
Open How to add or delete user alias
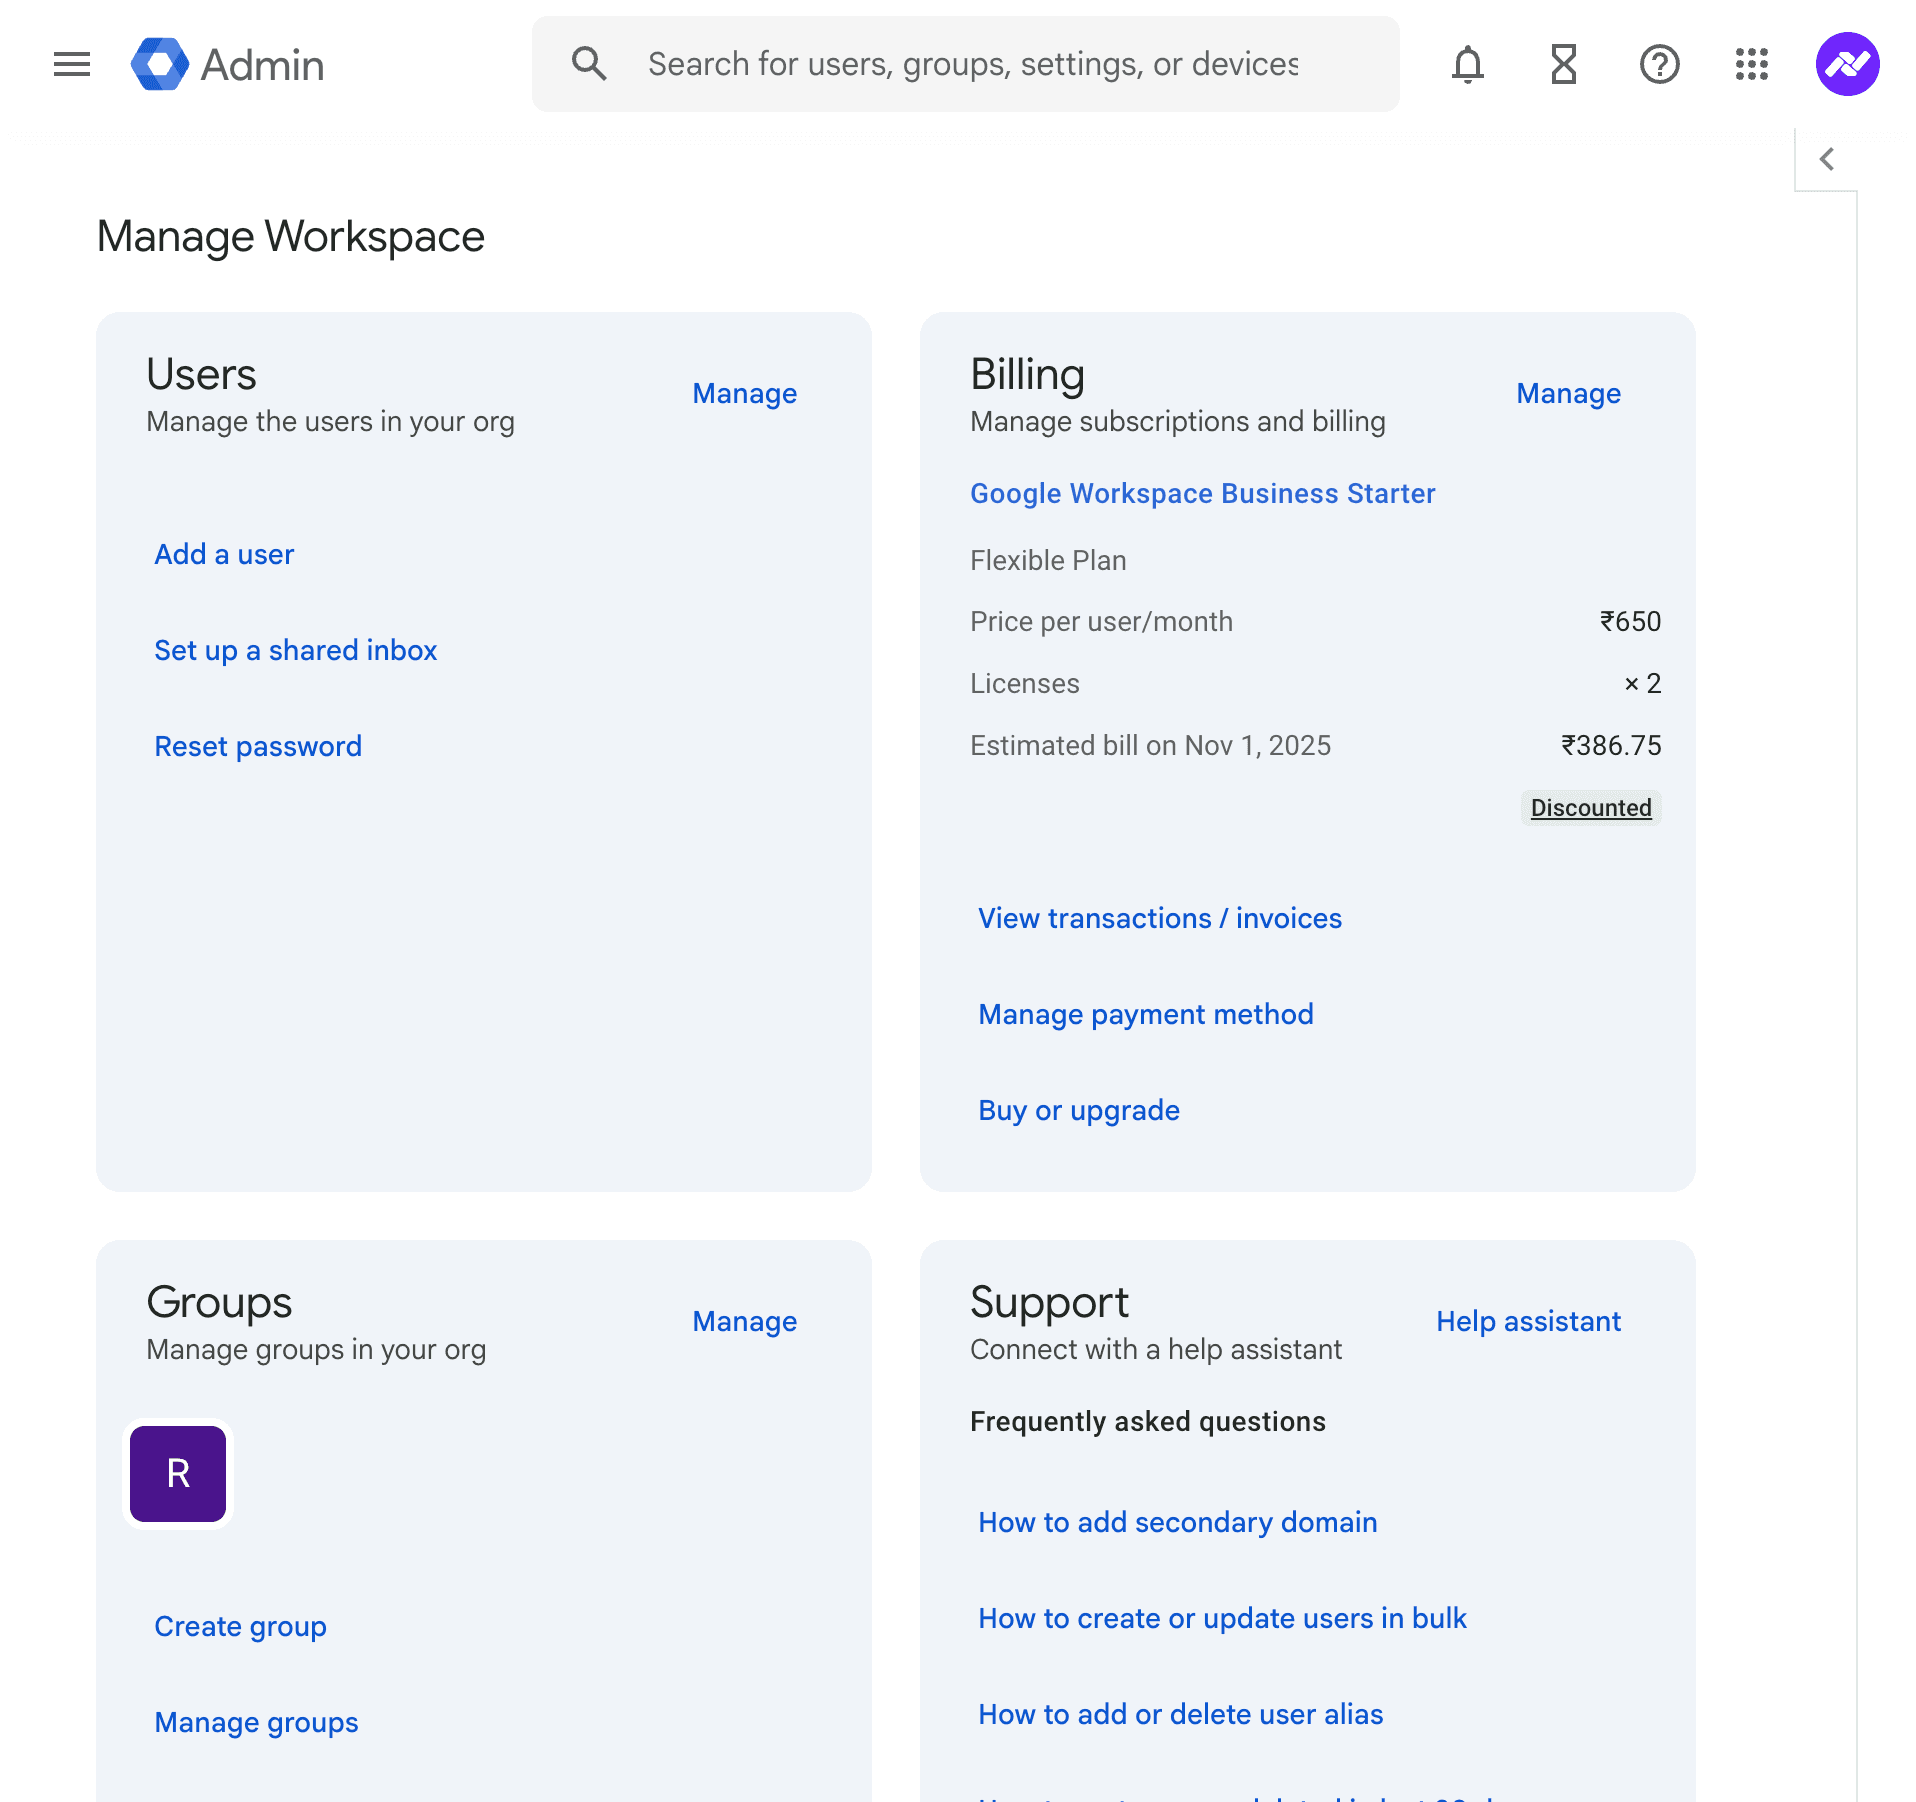[1181, 1714]
